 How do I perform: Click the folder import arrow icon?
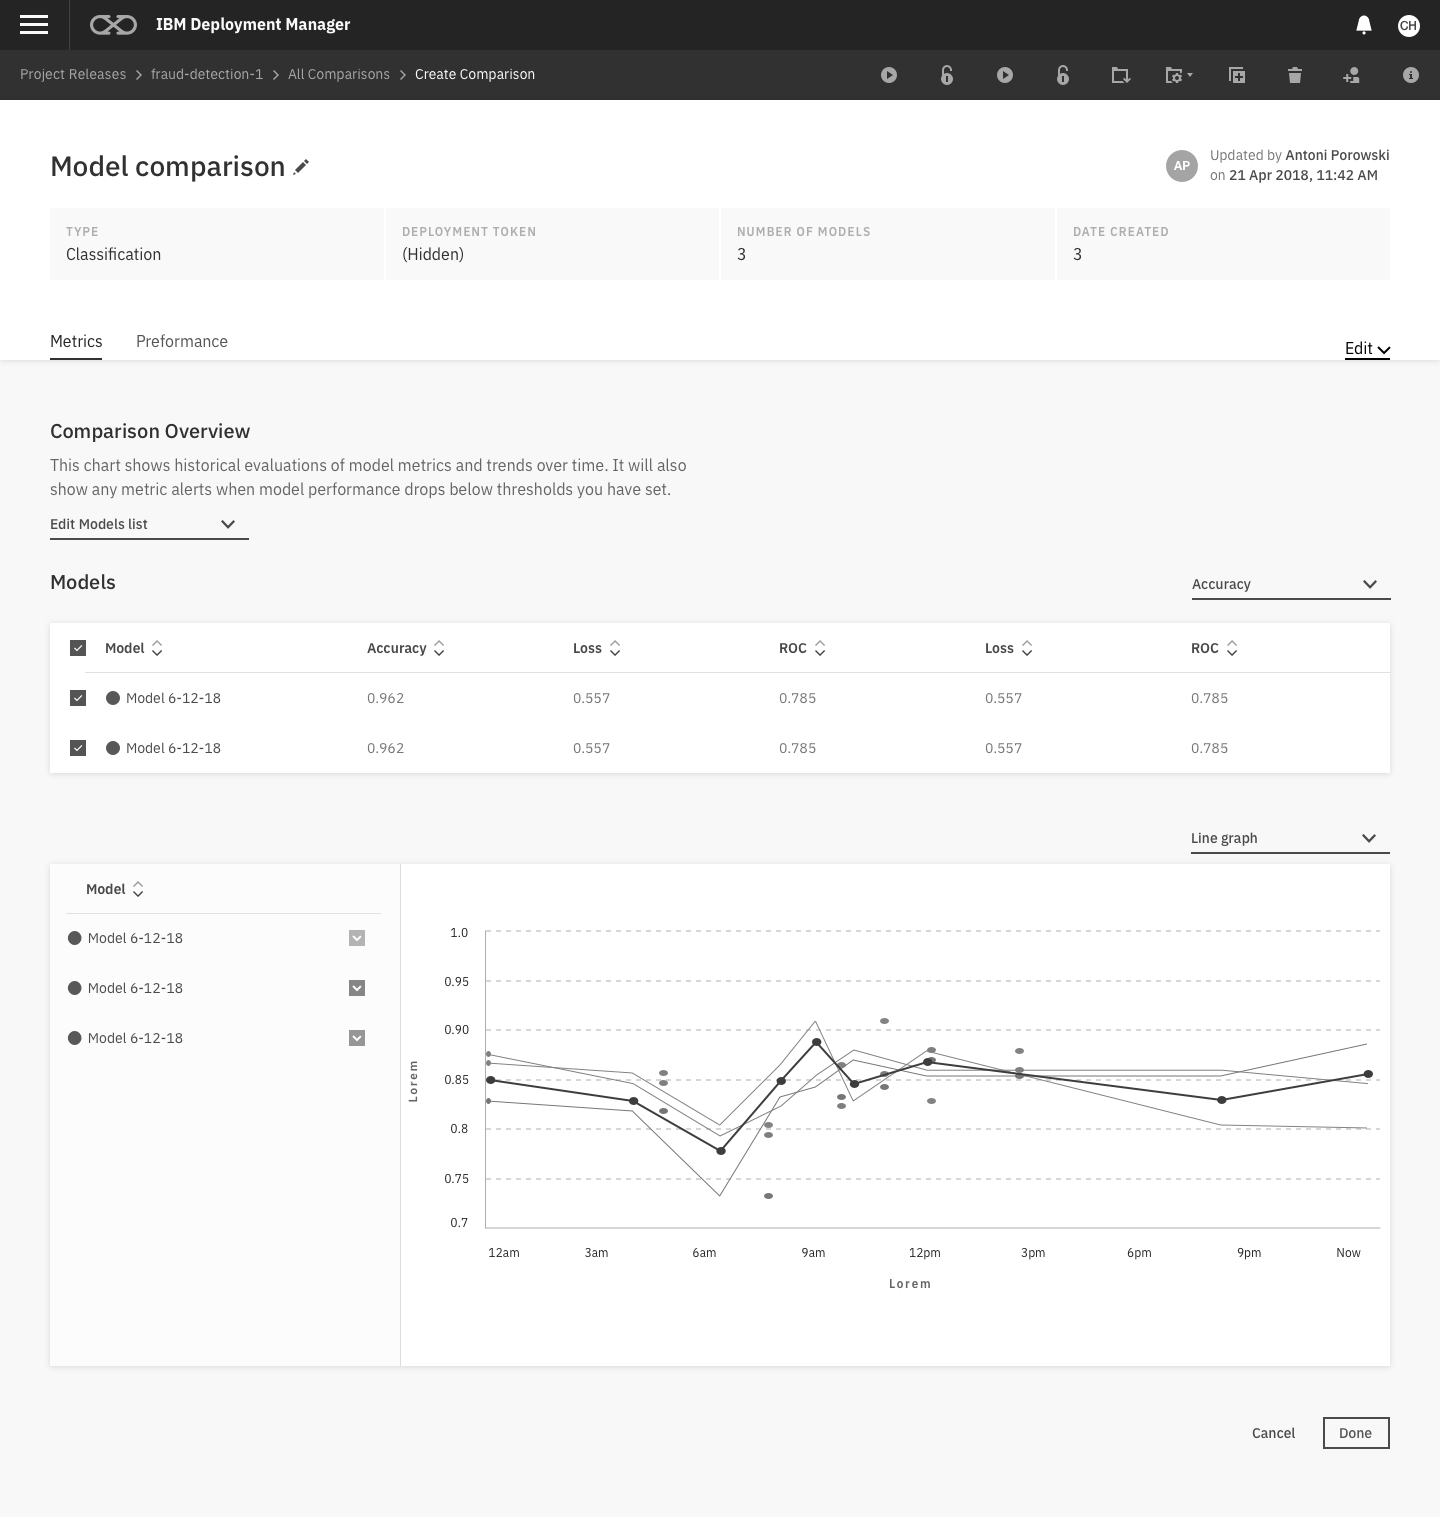1121,75
